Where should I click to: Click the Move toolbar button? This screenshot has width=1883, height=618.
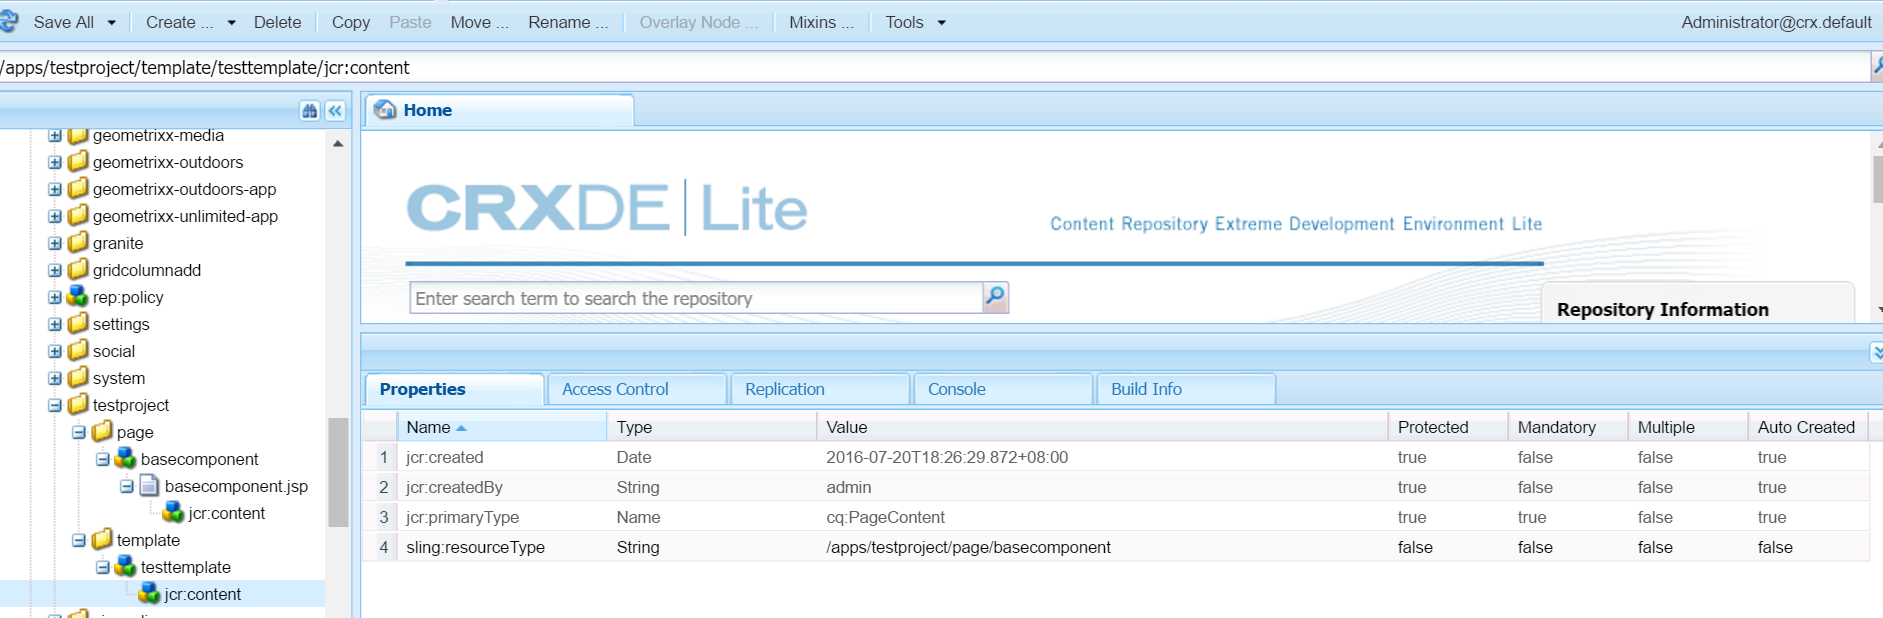click(x=480, y=22)
